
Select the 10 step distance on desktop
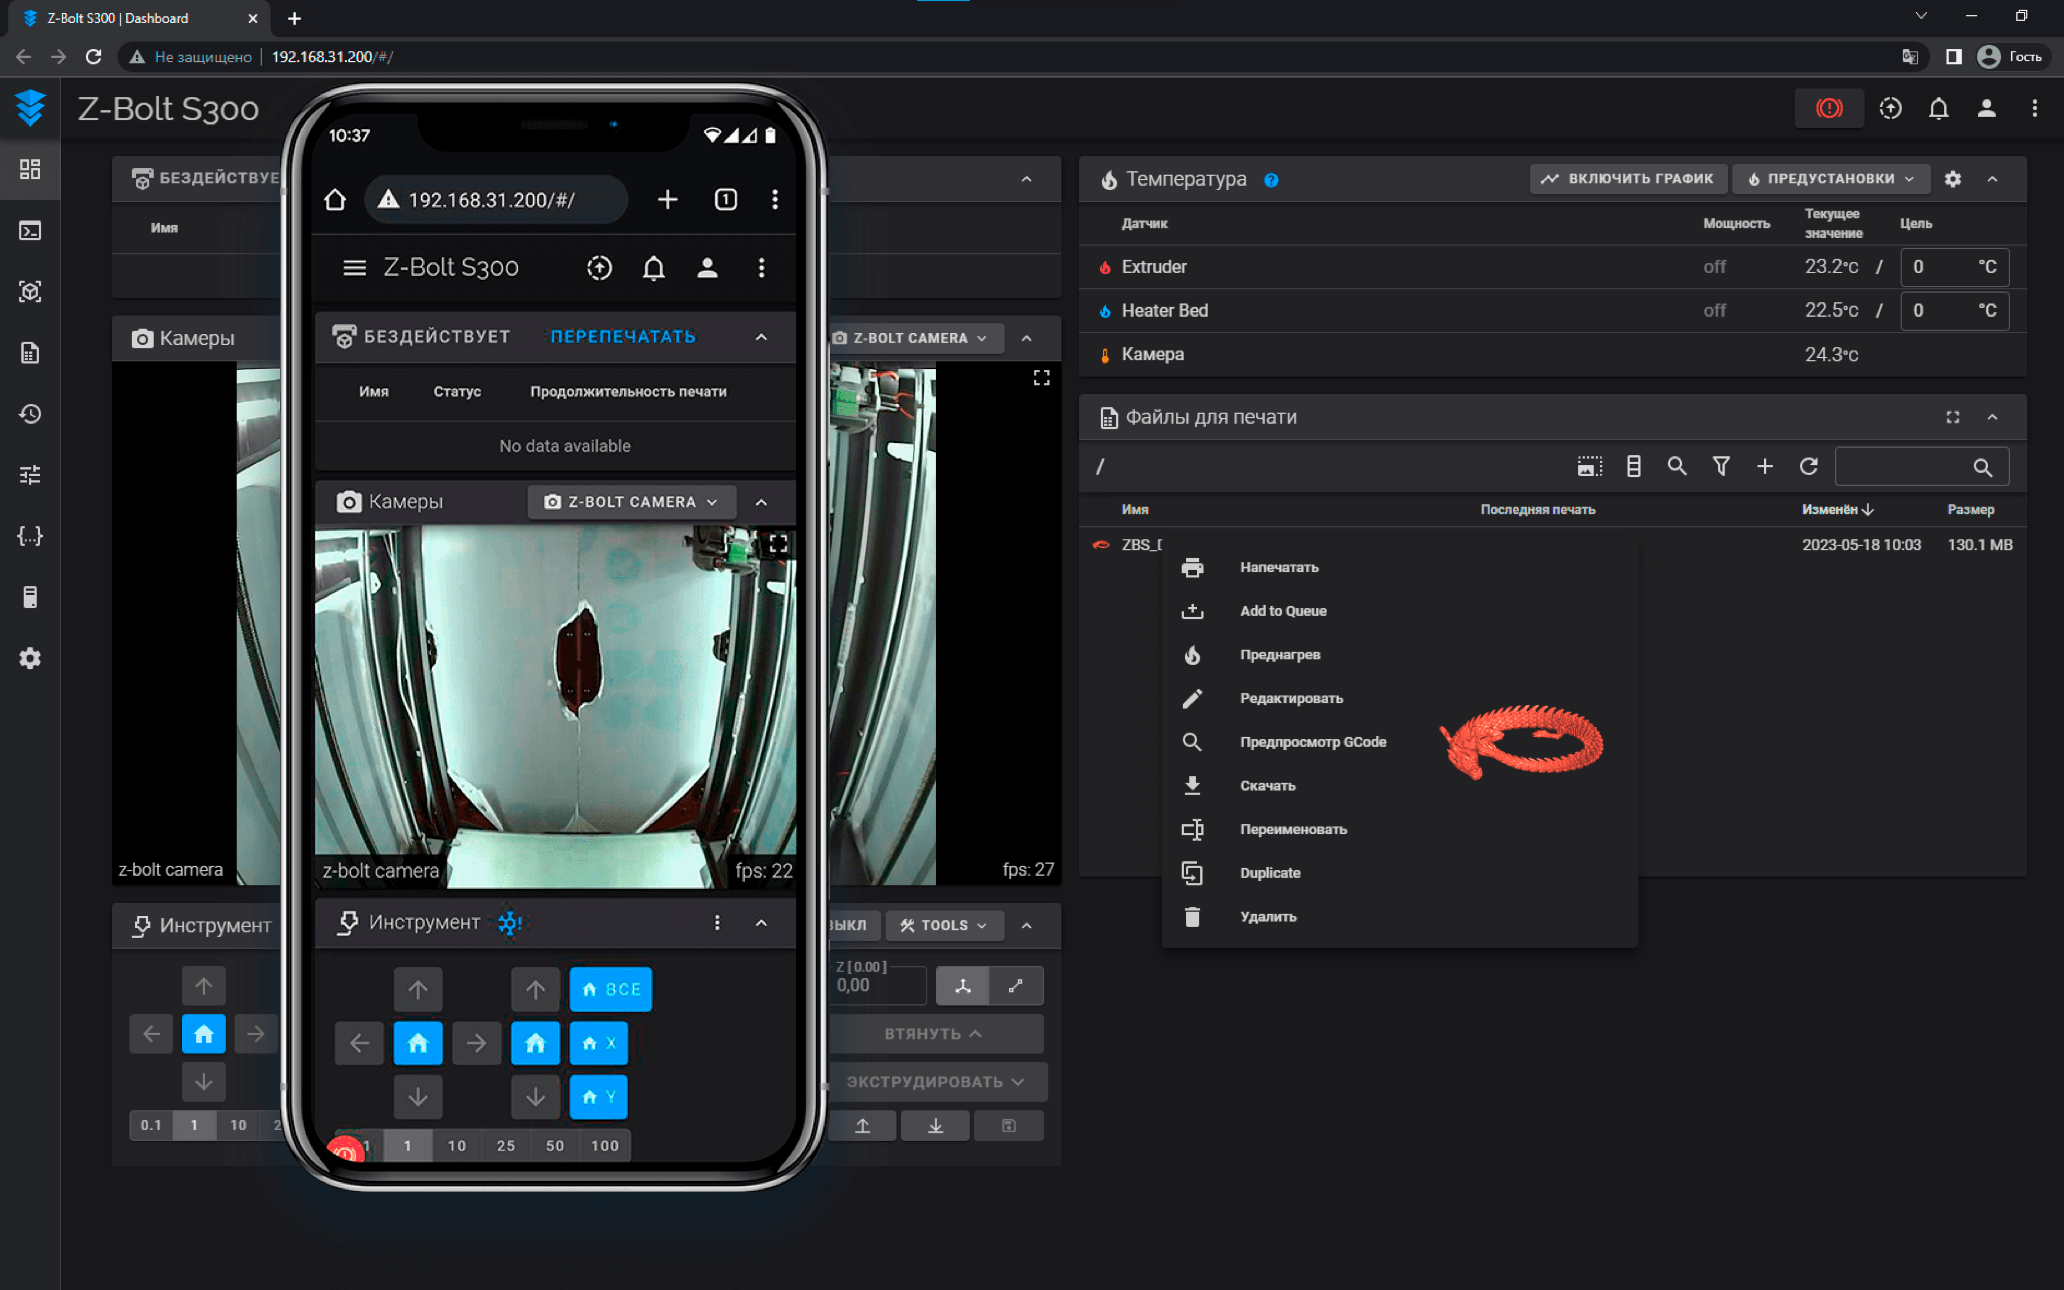pos(238,1125)
